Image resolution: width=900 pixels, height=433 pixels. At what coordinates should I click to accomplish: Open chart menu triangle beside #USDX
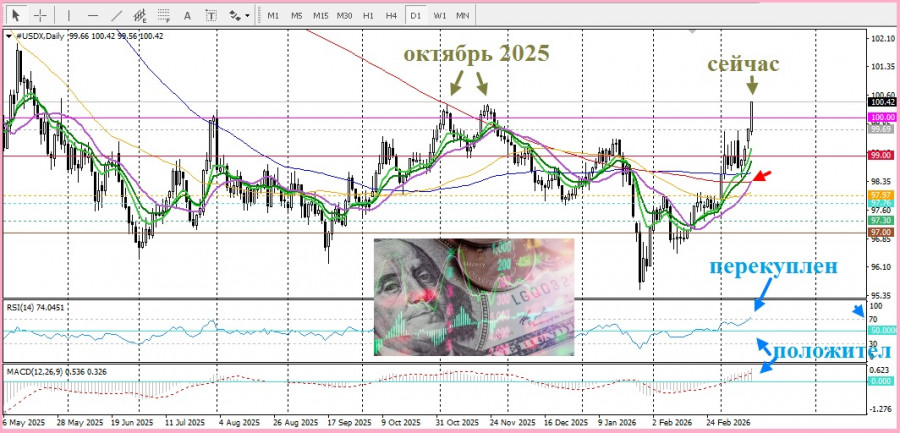tap(9, 36)
